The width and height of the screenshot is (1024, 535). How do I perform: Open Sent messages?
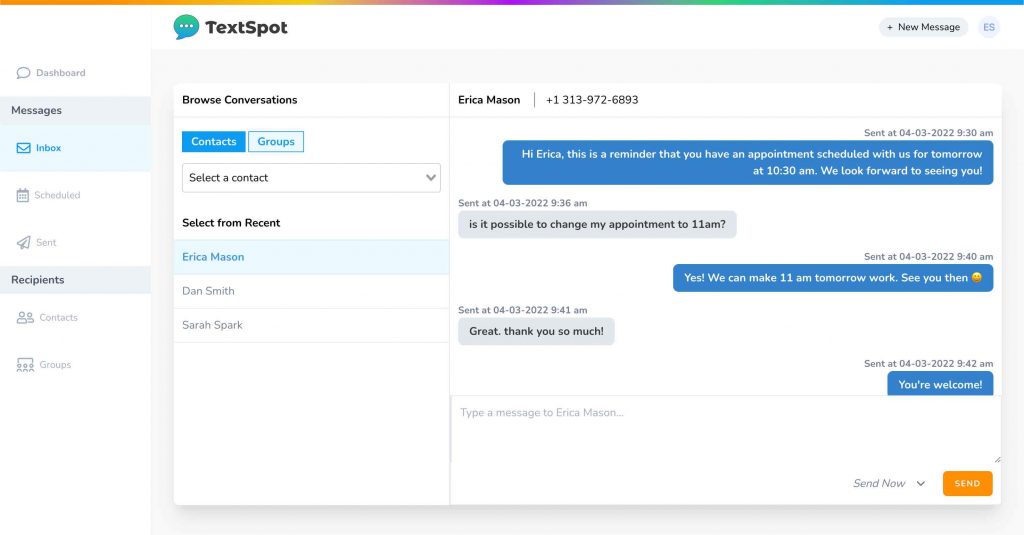46,242
